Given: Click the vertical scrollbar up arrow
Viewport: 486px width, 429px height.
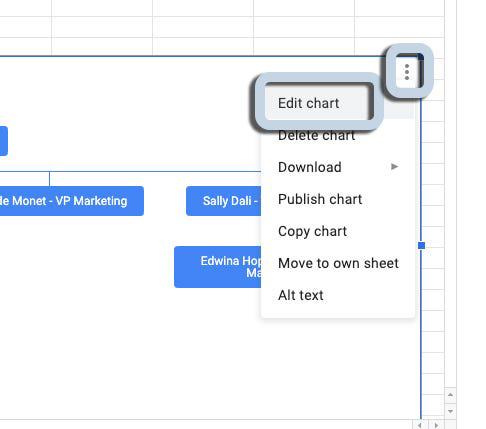Looking at the screenshot, I should pos(450,395).
